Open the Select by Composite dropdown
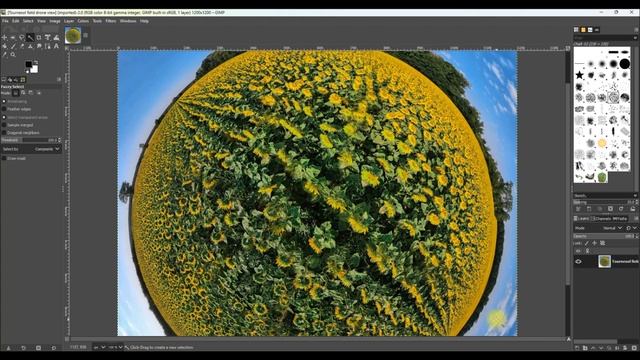Image resolution: width=640 pixels, height=360 pixels. [32, 149]
